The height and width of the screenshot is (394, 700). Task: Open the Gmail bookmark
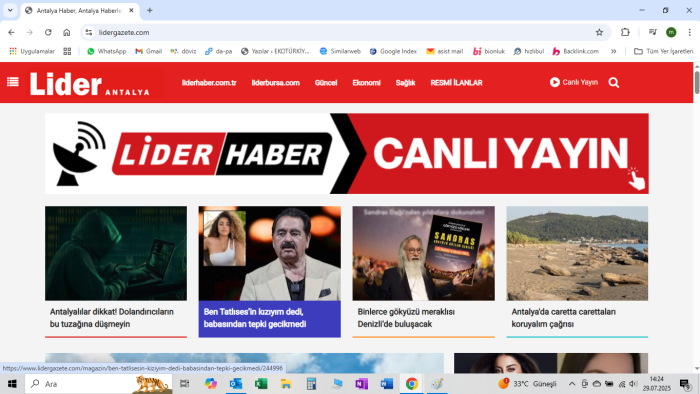pyautogui.click(x=148, y=51)
